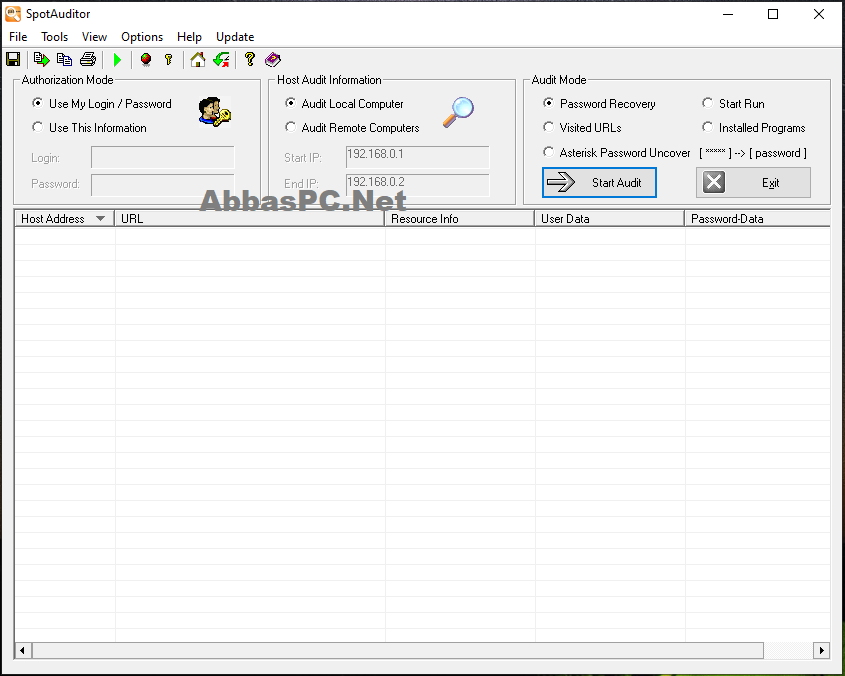This screenshot has height=676, width=845.
Task: Click the yellow key toolbar icon
Action: click(169, 59)
